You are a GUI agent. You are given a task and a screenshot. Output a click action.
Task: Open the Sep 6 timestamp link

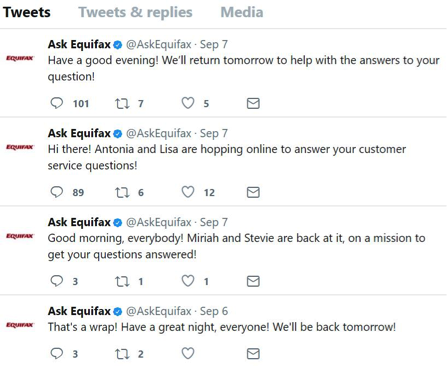pyautogui.click(x=214, y=311)
